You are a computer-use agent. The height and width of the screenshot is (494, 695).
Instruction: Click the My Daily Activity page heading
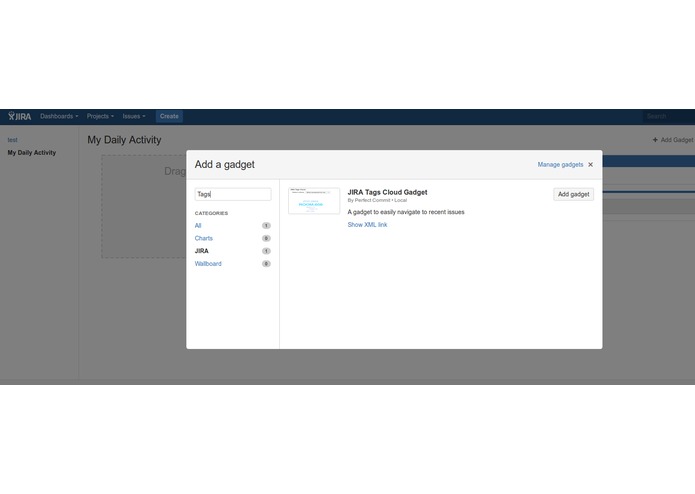point(124,140)
